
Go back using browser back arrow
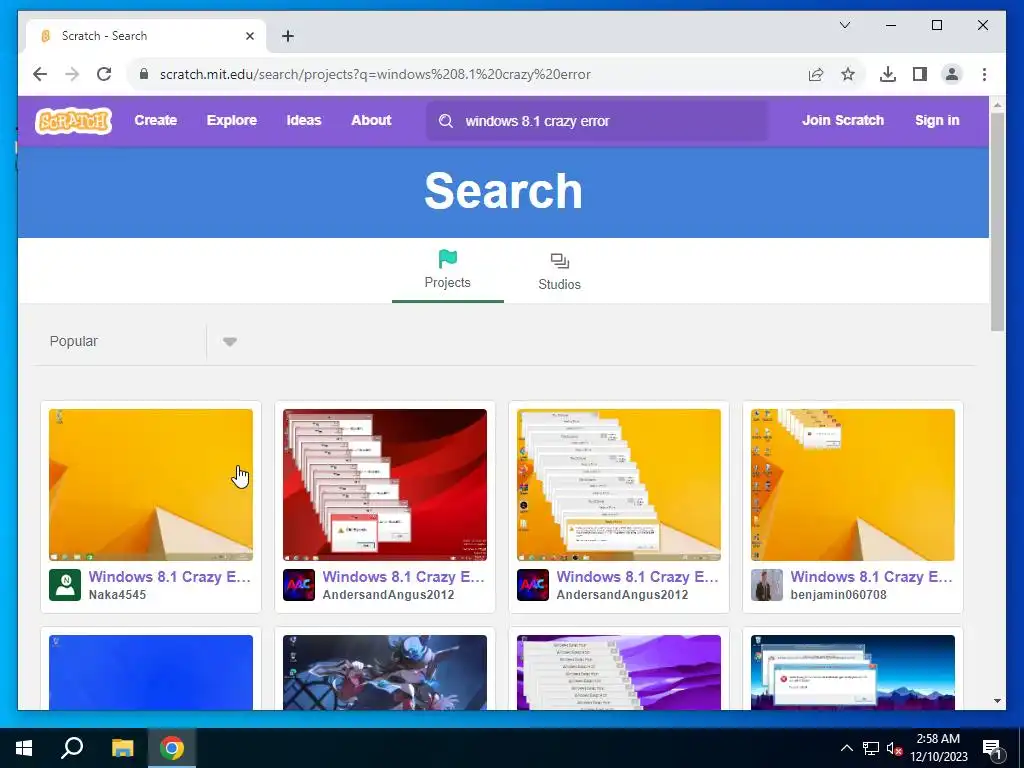tap(40, 74)
